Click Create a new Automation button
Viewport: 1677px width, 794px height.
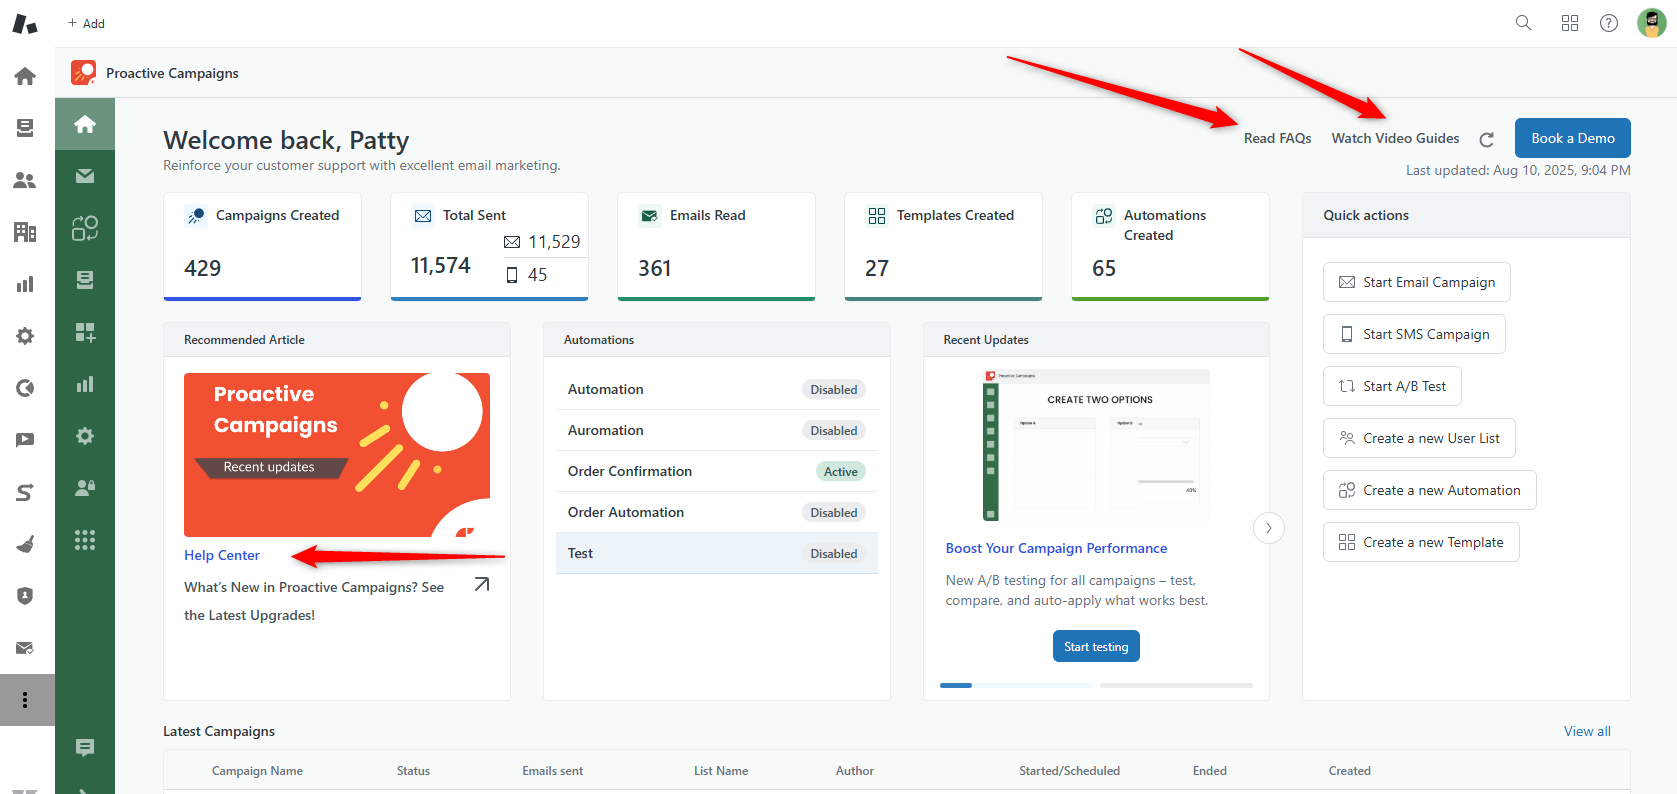coord(1429,490)
